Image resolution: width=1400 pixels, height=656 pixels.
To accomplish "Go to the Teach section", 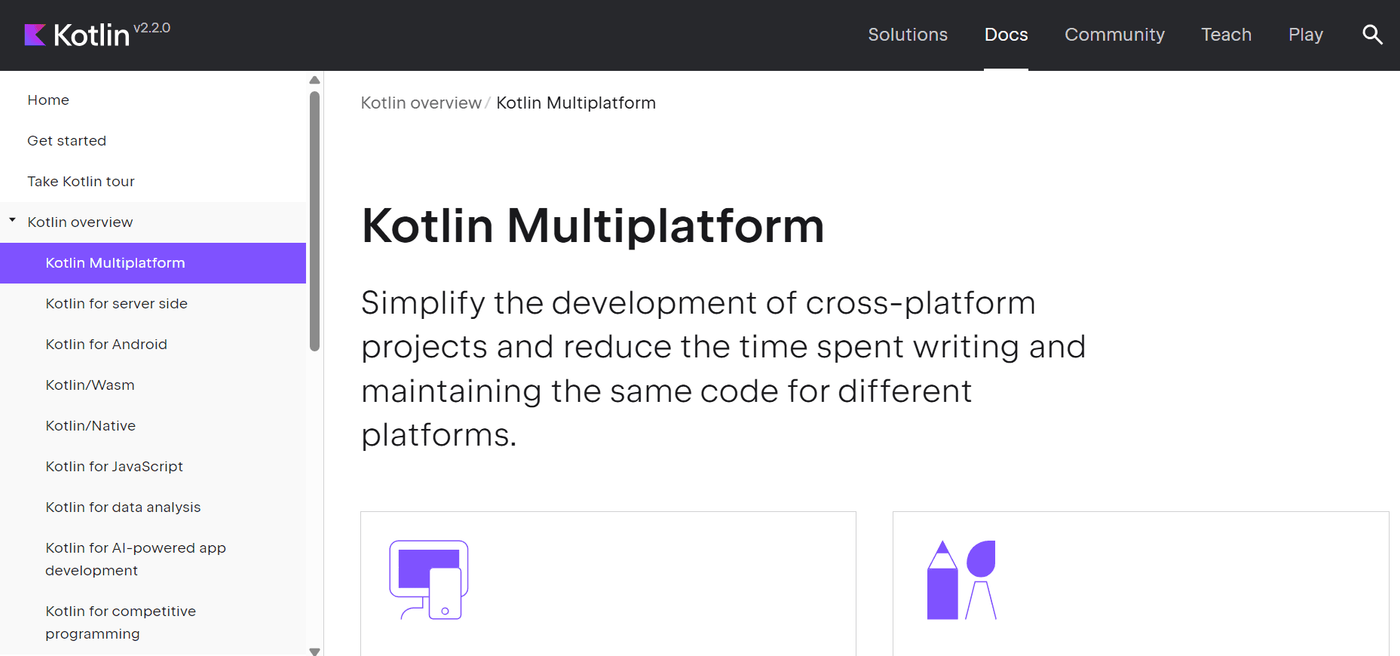I will [1226, 35].
